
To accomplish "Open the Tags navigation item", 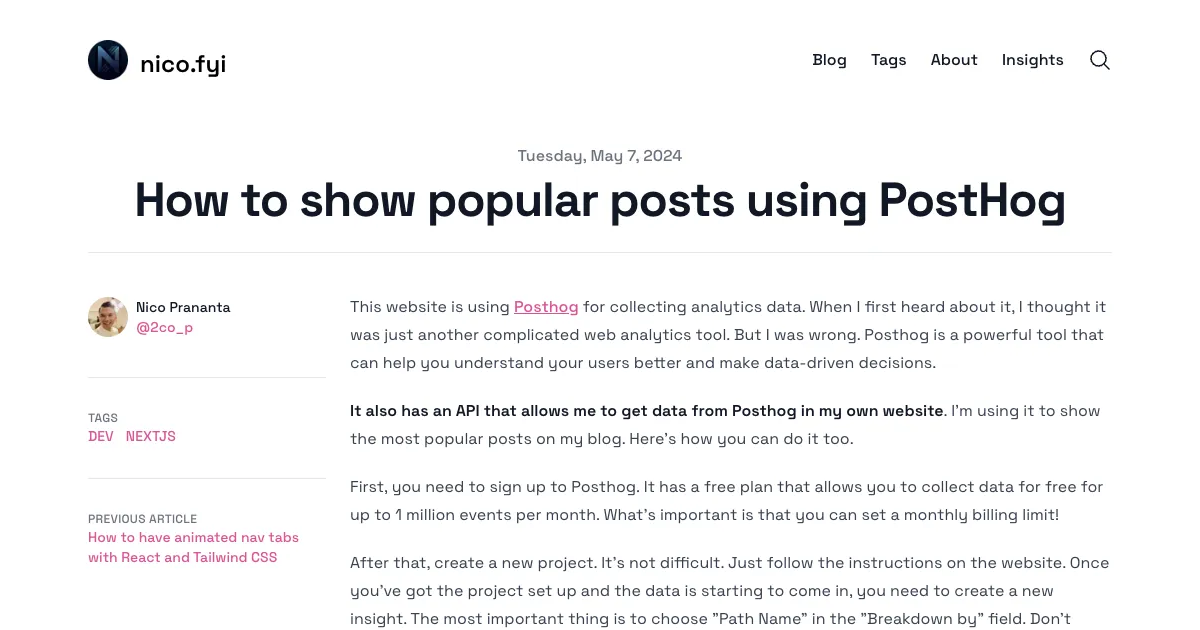I will 888,60.
